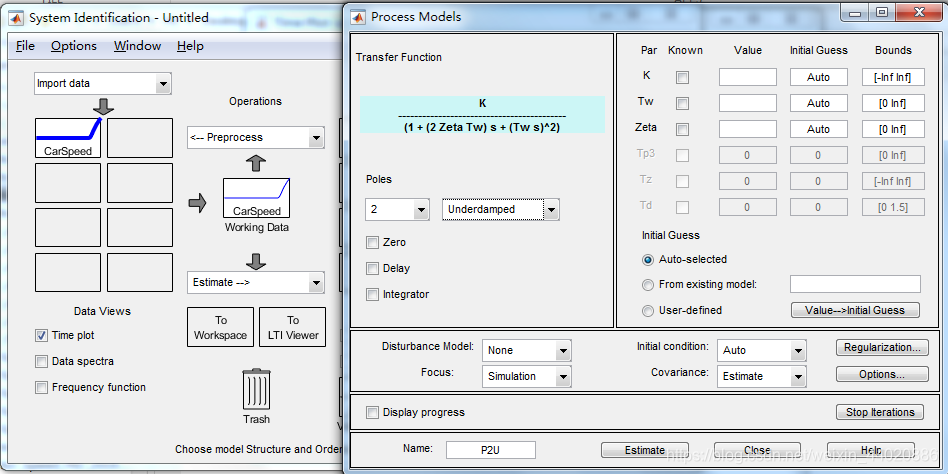948x474 pixels.
Task: Mark parameter Tw as Known
Action: point(683,103)
